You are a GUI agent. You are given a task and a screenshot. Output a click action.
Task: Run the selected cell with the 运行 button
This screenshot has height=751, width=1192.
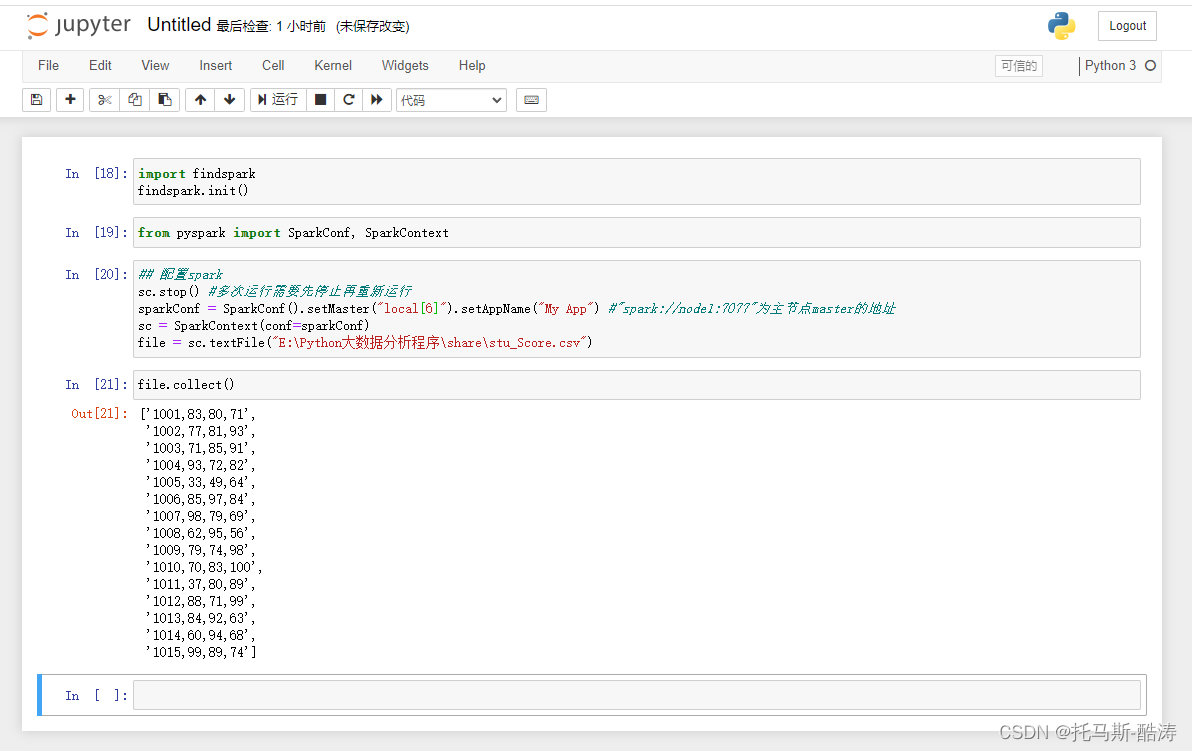point(277,99)
